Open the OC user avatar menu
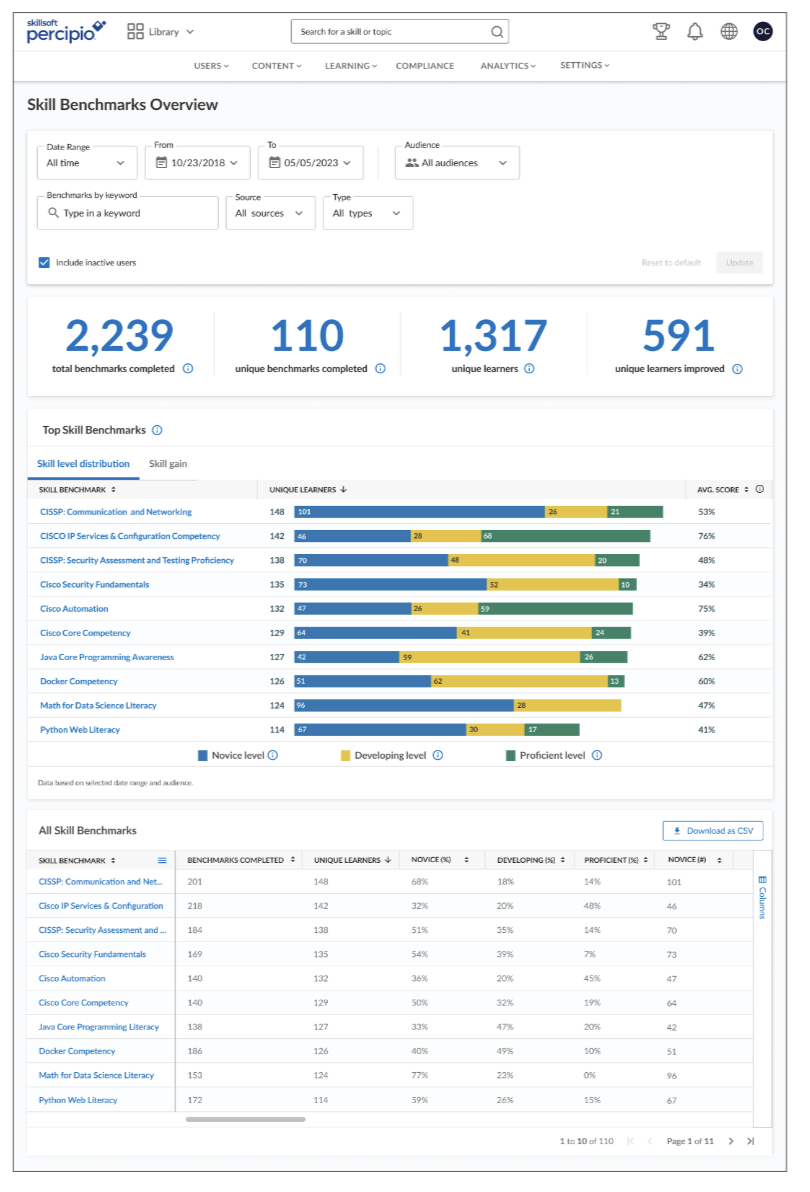 click(x=763, y=31)
